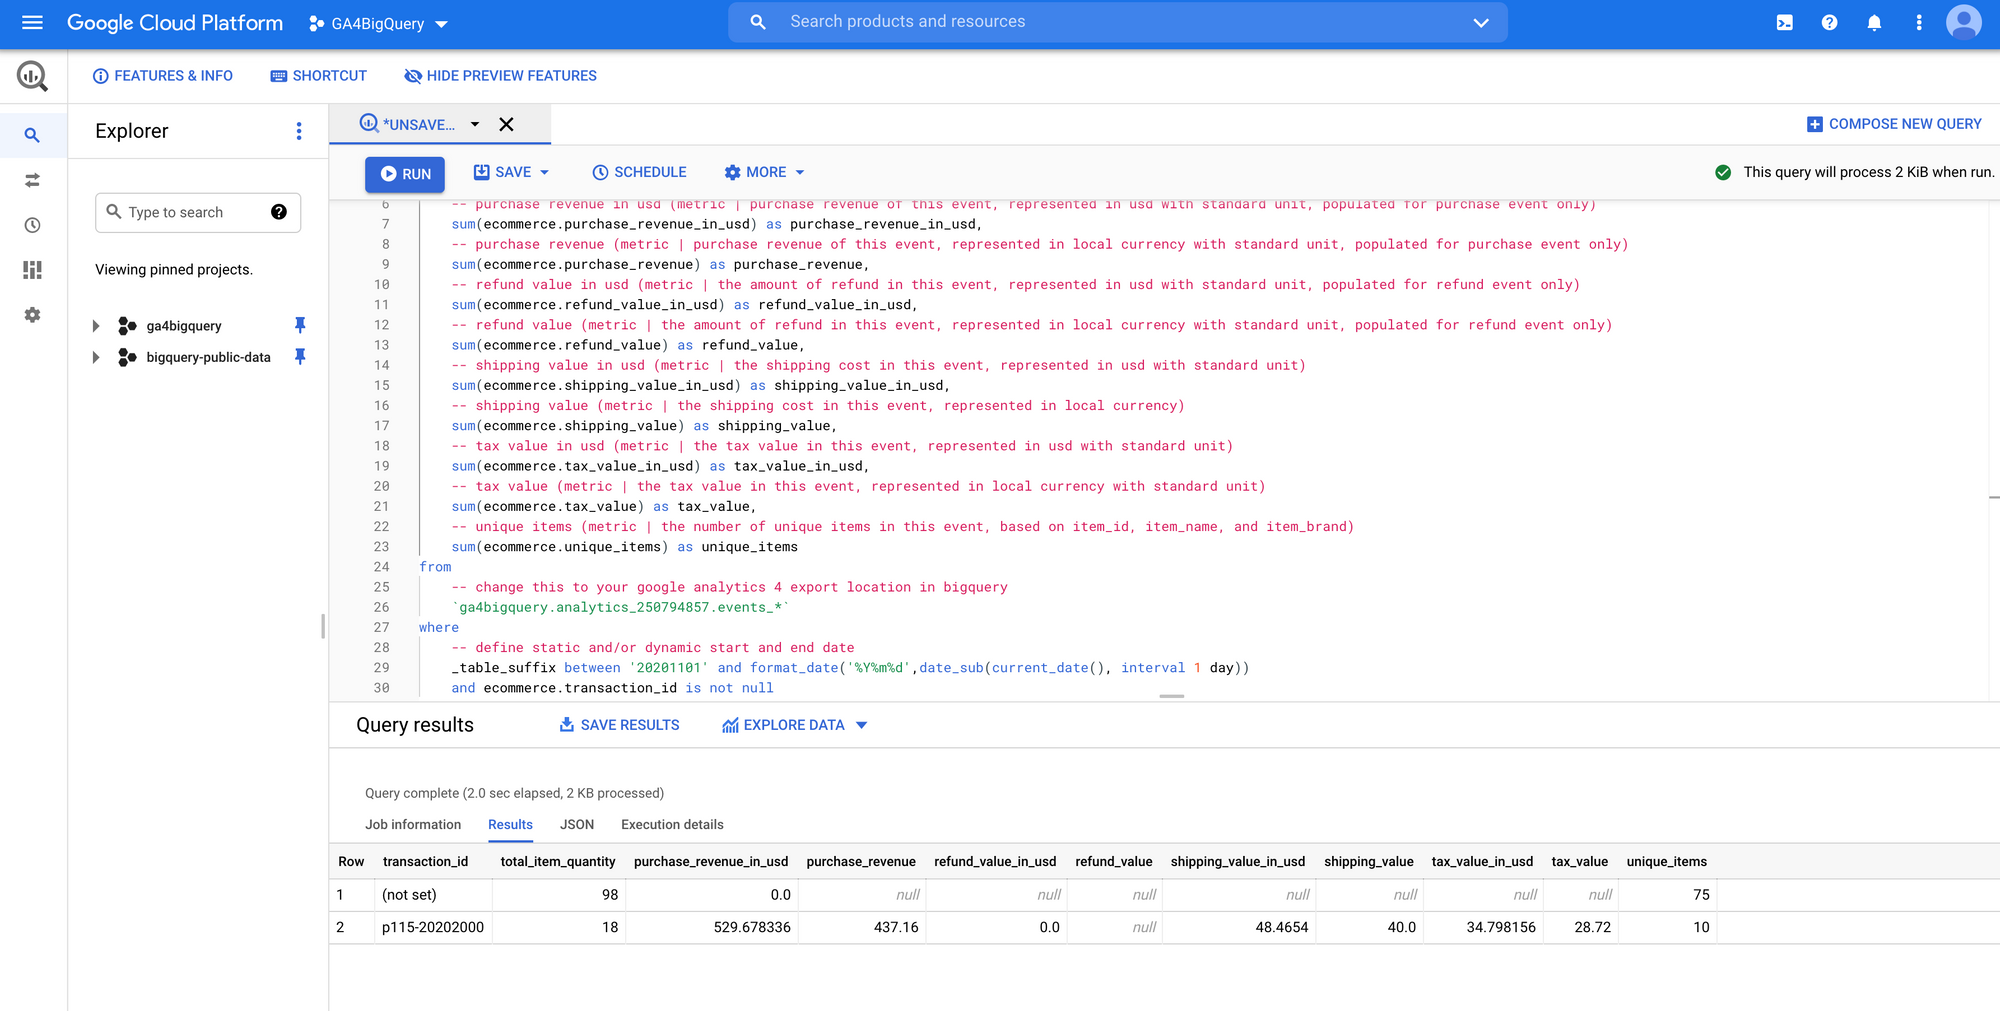Open the Save dropdown
2000x1011 pixels.
511,172
